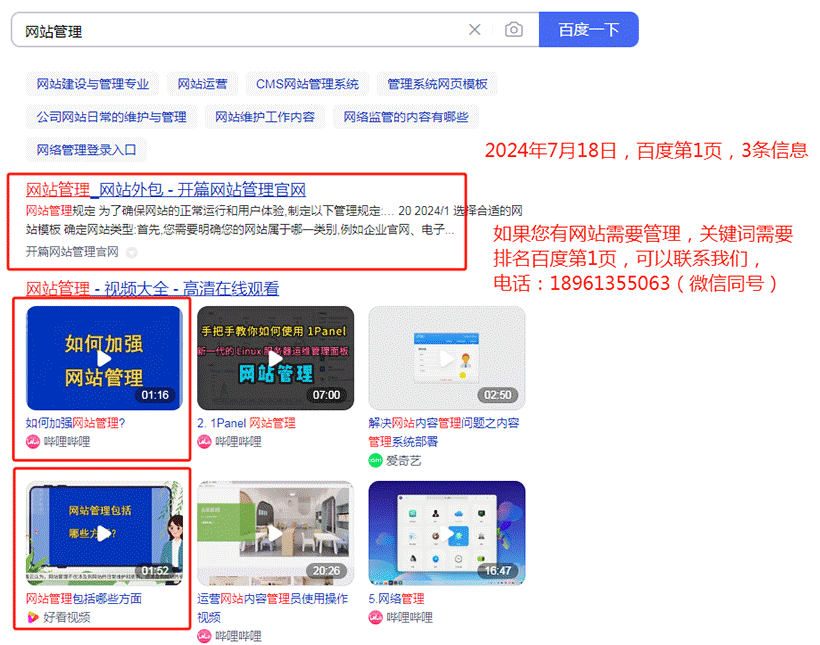Viewport: 820px width, 645px height.
Task: Click inside the search input field
Action: [200, 30]
